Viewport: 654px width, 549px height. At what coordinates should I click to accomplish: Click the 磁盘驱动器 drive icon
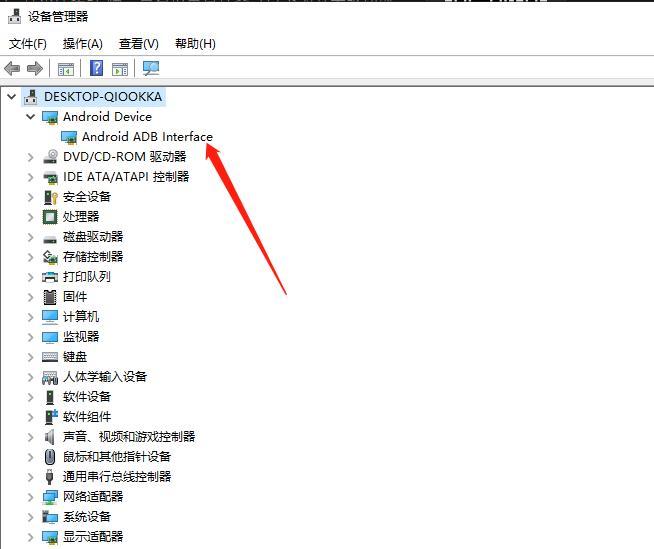pyautogui.click(x=50, y=239)
